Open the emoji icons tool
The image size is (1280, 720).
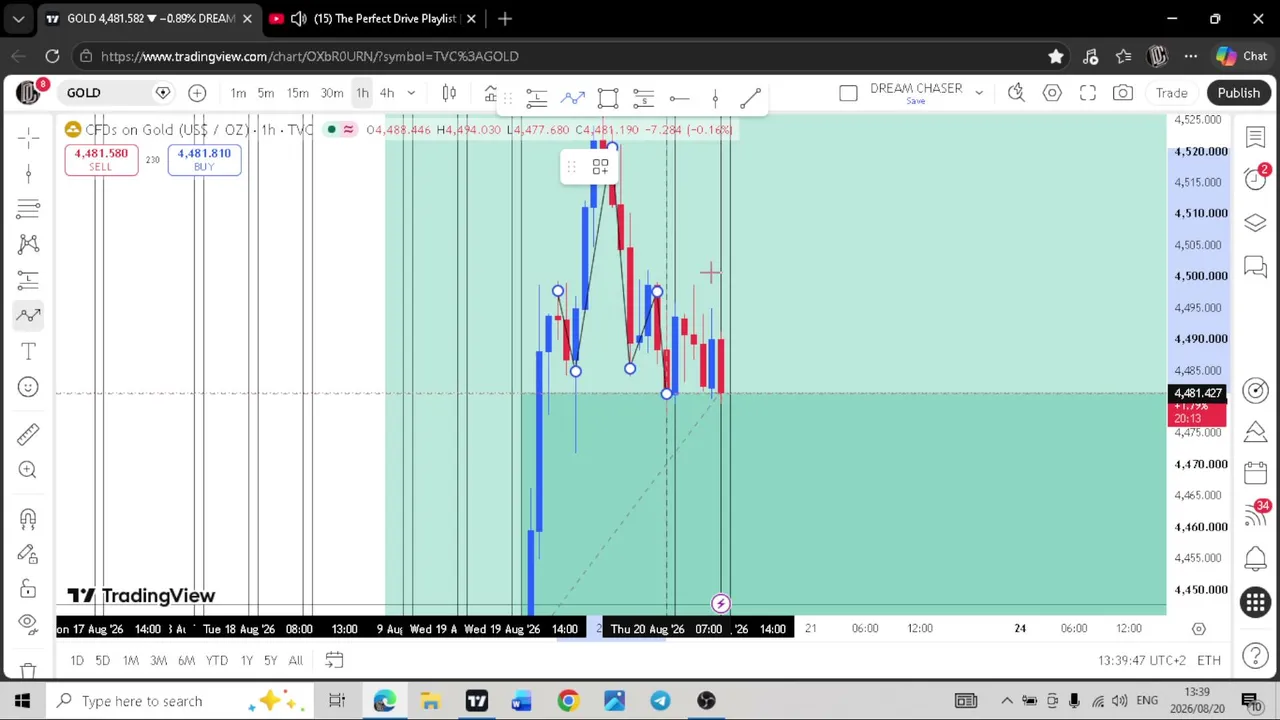pyautogui.click(x=28, y=387)
